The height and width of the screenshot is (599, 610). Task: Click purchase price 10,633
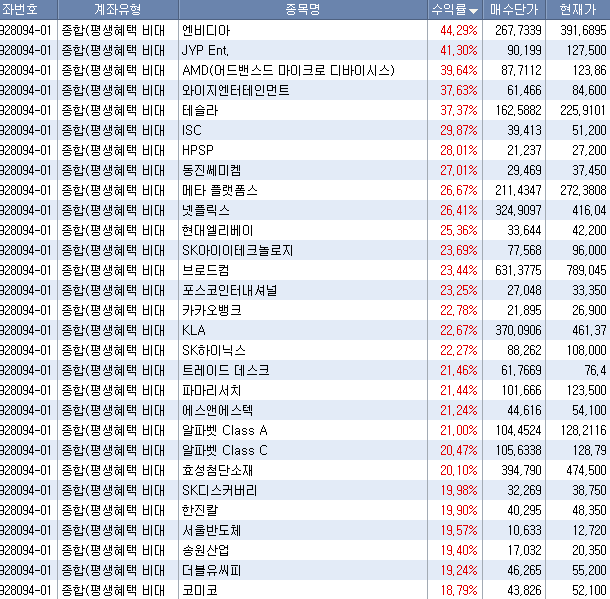524,531
